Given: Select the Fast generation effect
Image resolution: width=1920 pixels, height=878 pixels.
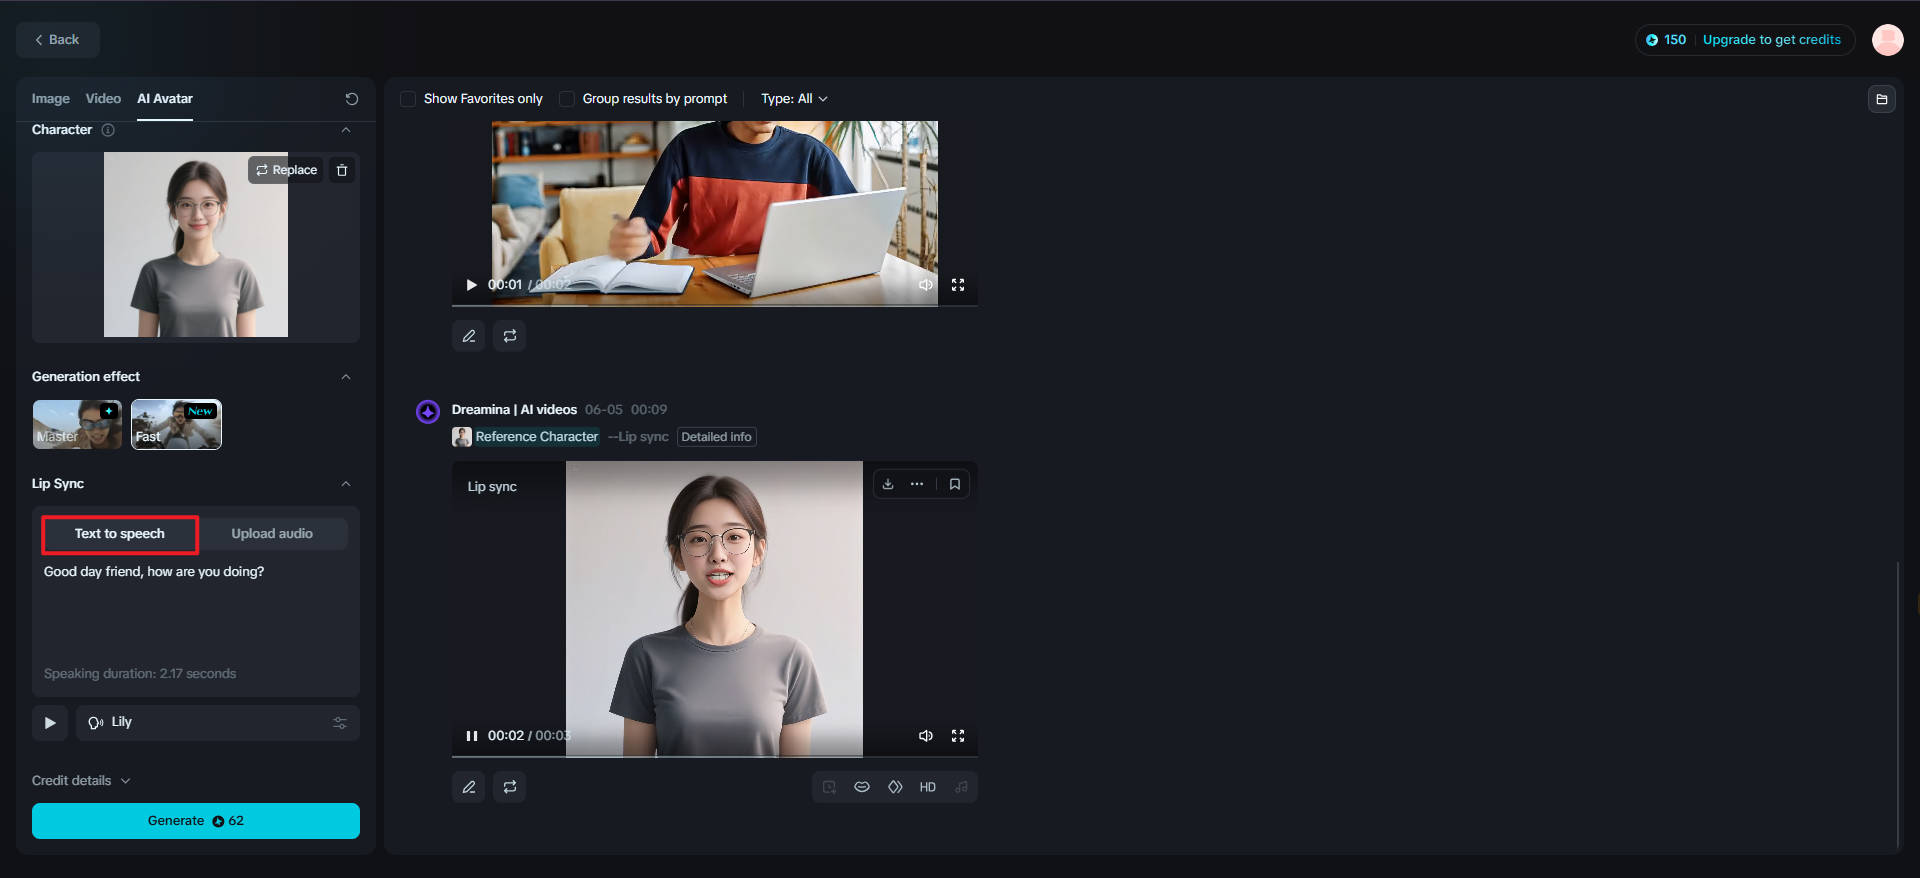Looking at the screenshot, I should (176, 425).
